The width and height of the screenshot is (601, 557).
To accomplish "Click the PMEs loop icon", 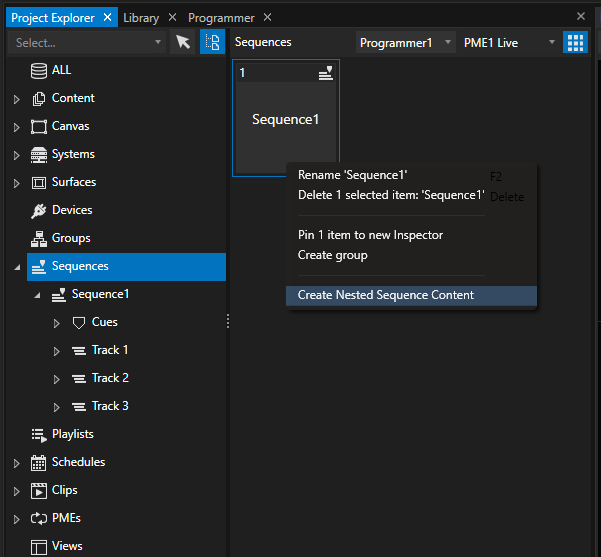I will click(39, 519).
